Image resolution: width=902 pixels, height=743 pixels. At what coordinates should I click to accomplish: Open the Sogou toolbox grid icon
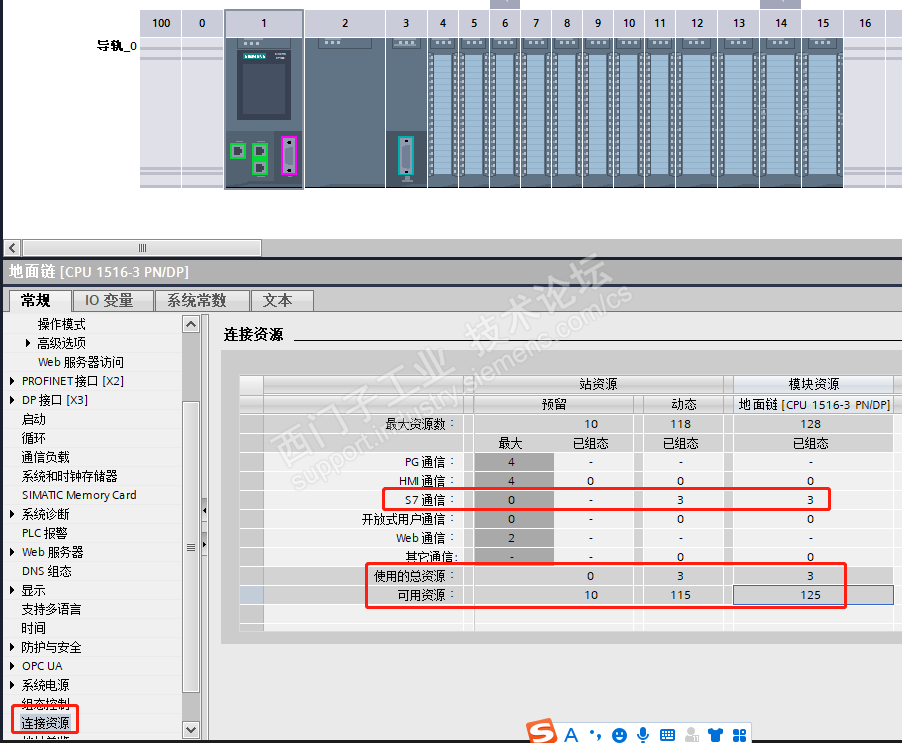739,734
